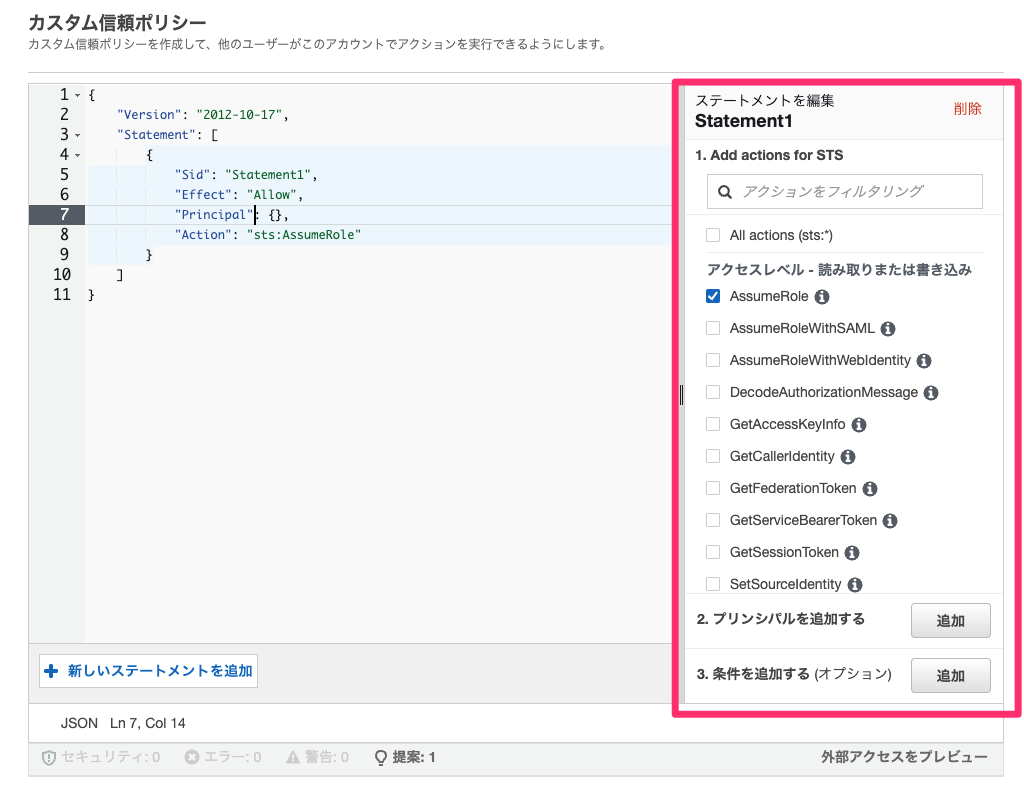Open the GetSessionToken info icon
The image size is (1024, 790).
(x=852, y=553)
